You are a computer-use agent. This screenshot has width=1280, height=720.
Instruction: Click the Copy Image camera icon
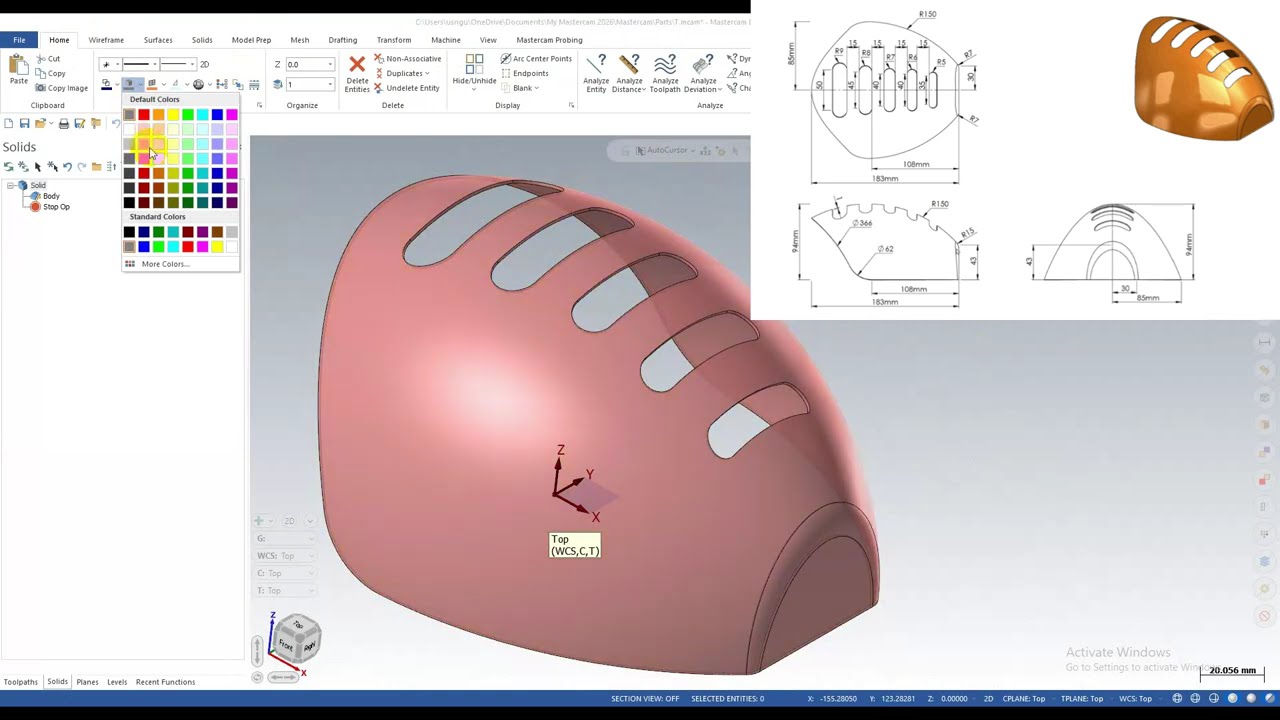(x=41, y=88)
